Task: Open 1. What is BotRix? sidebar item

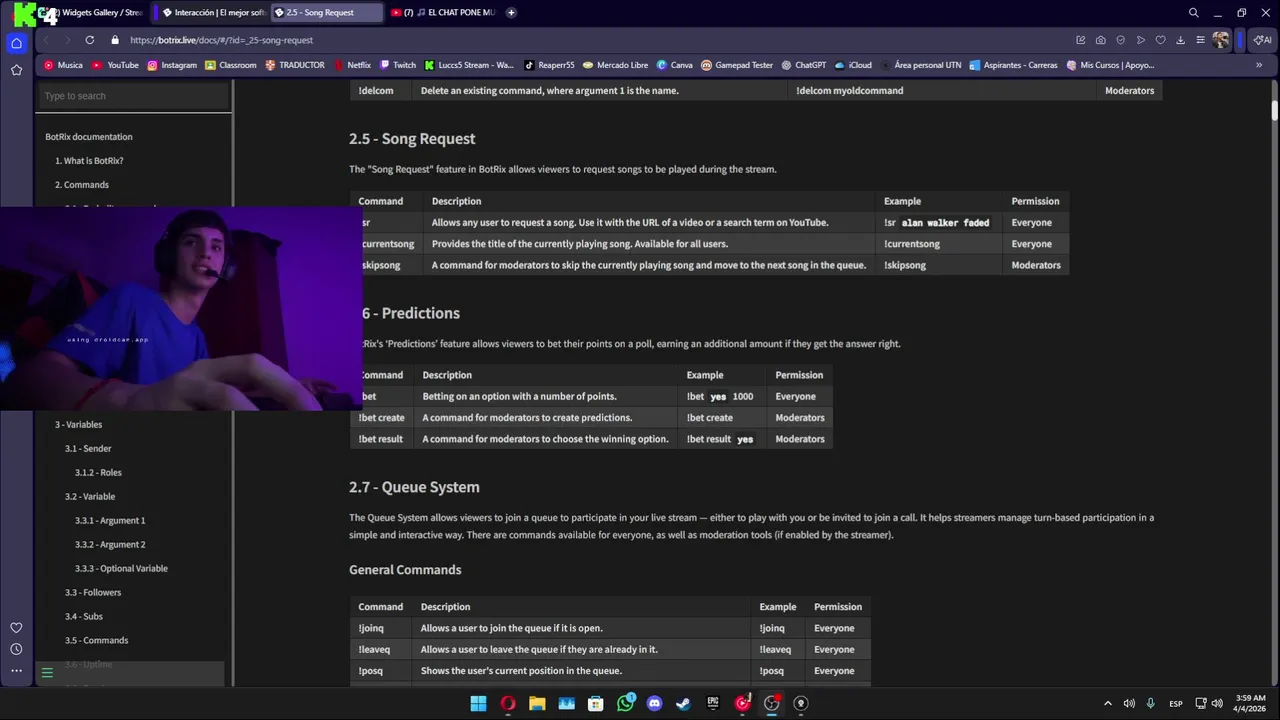Action: (x=89, y=161)
